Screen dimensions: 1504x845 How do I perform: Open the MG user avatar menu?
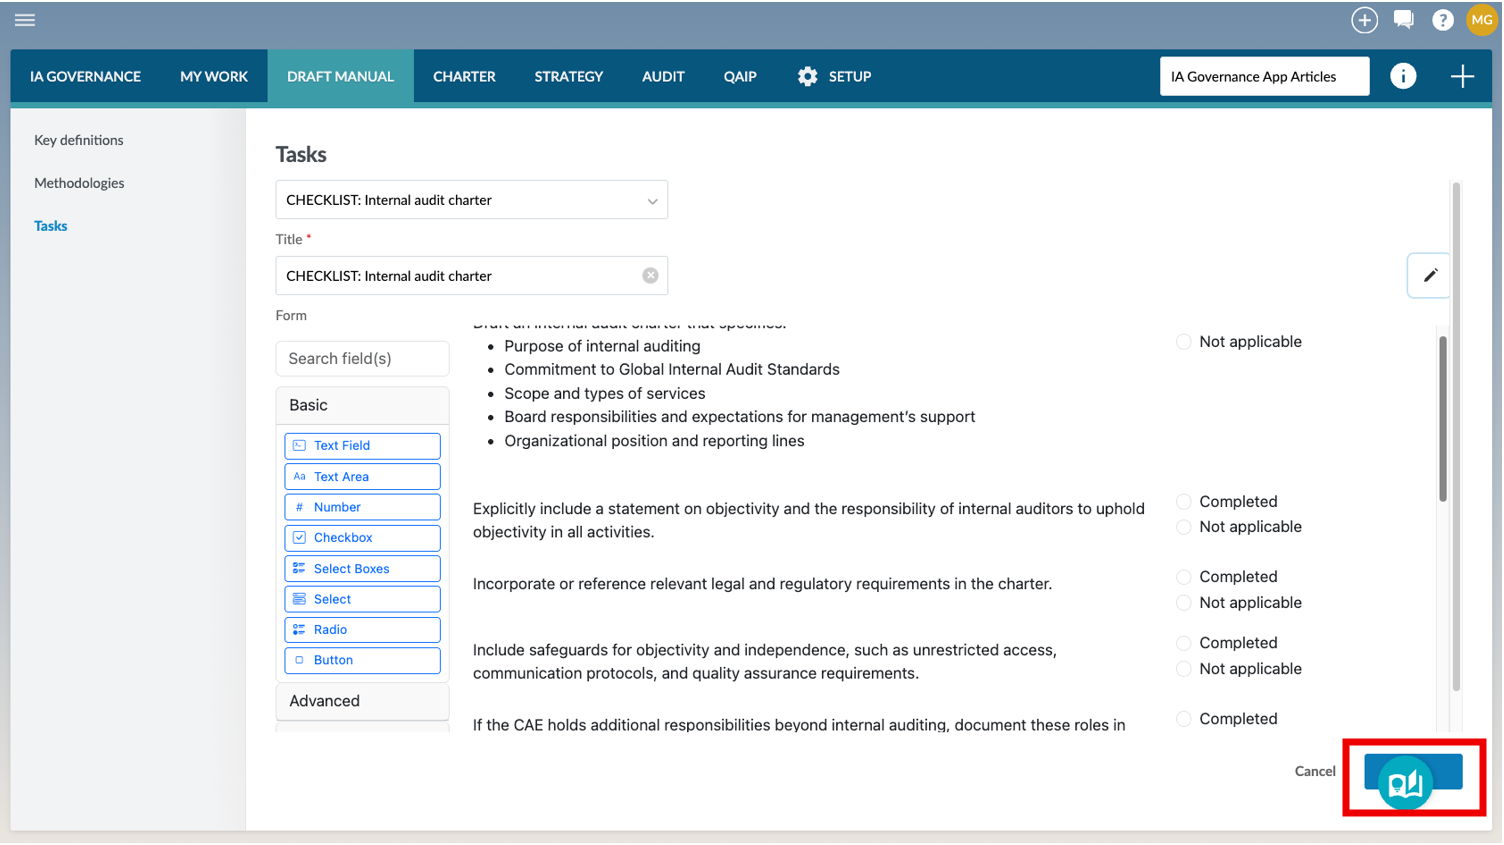pos(1481,20)
